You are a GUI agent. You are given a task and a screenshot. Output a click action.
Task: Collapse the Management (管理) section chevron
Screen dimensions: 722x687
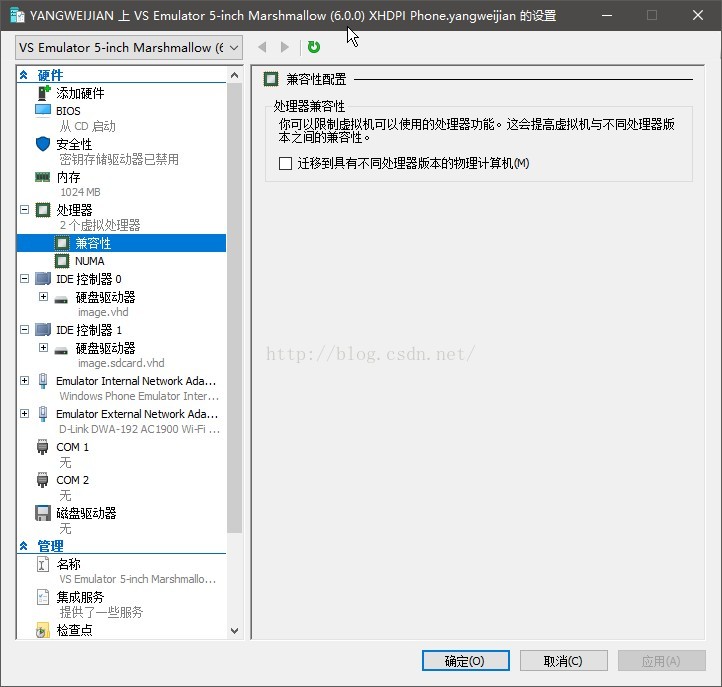[23, 546]
